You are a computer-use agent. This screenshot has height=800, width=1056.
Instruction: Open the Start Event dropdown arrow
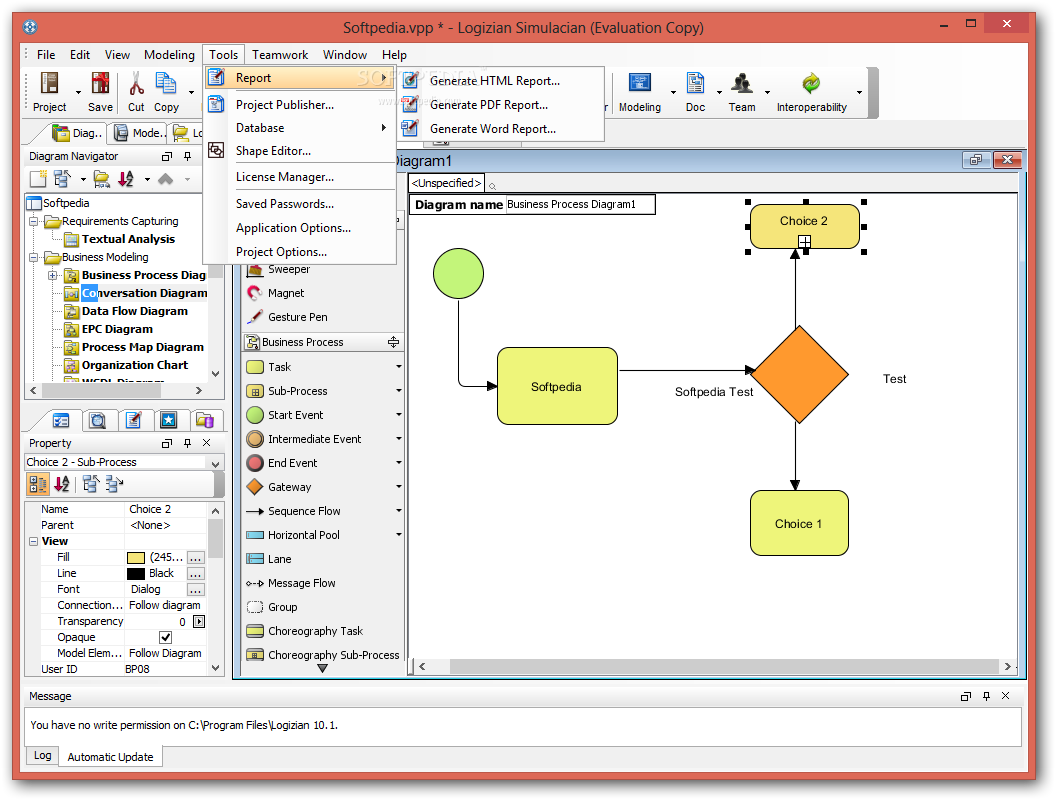pyautogui.click(x=399, y=415)
